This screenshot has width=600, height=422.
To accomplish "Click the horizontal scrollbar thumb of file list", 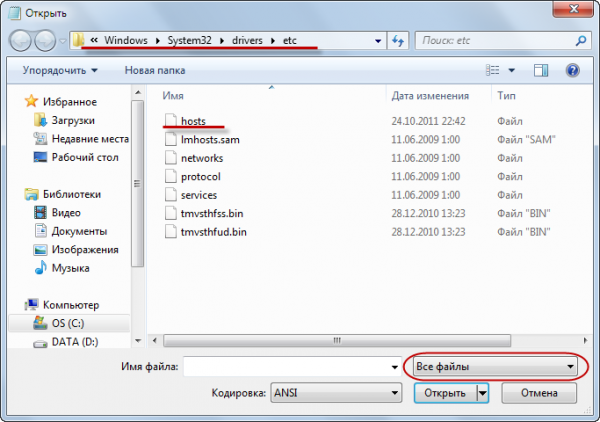I will coord(337,340).
